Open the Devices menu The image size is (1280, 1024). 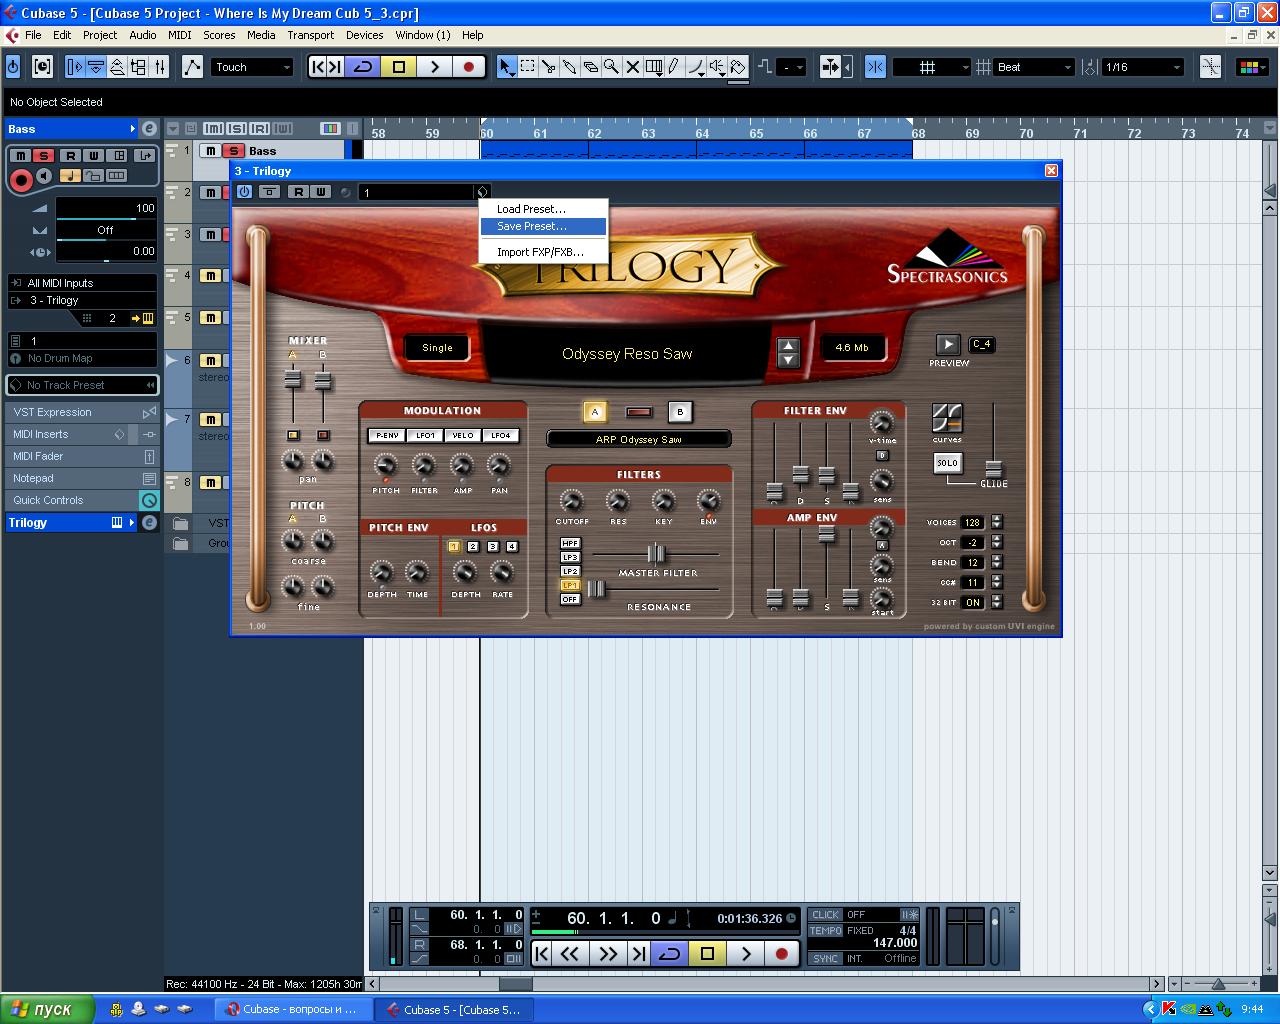point(365,35)
